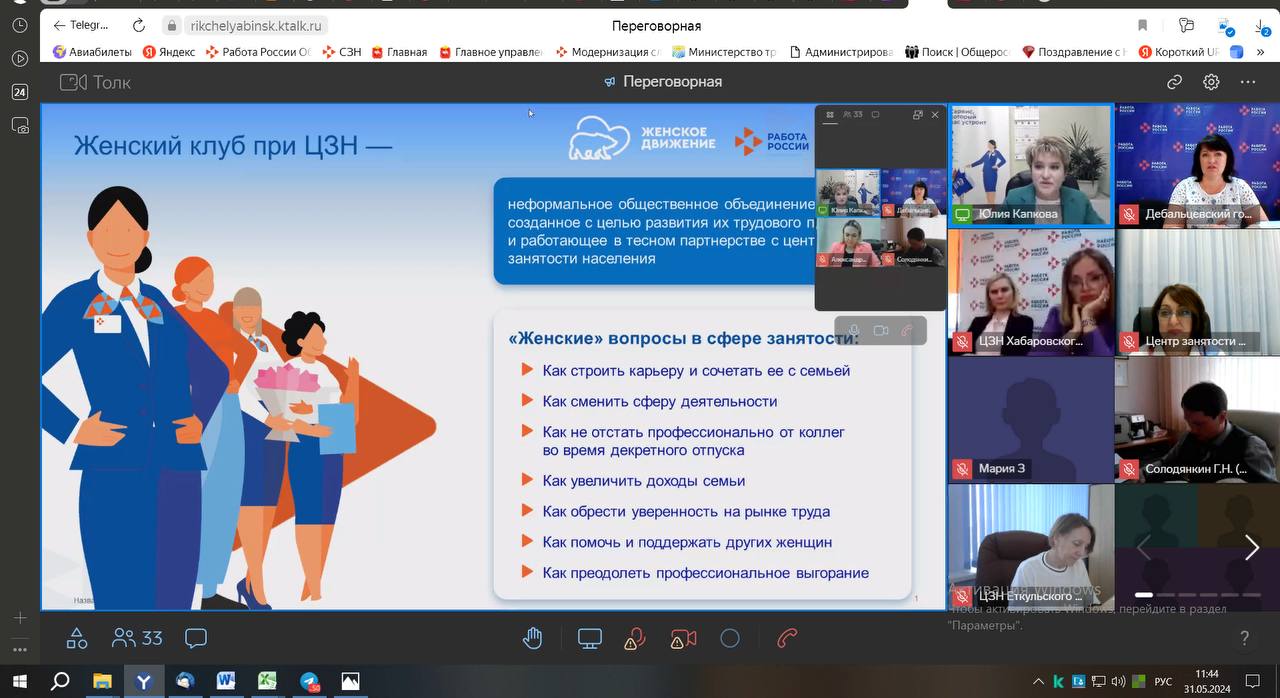The image size is (1280, 698).
Task: Toggle camera in bottom toolbar
Action: [683, 638]
